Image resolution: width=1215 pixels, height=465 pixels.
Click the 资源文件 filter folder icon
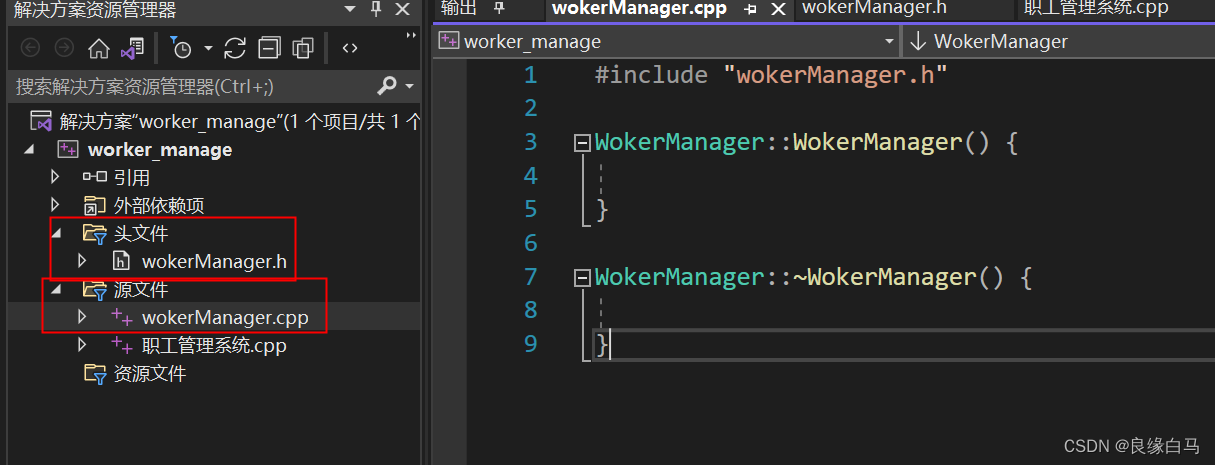pyautogui.click(x=95, y=374)
